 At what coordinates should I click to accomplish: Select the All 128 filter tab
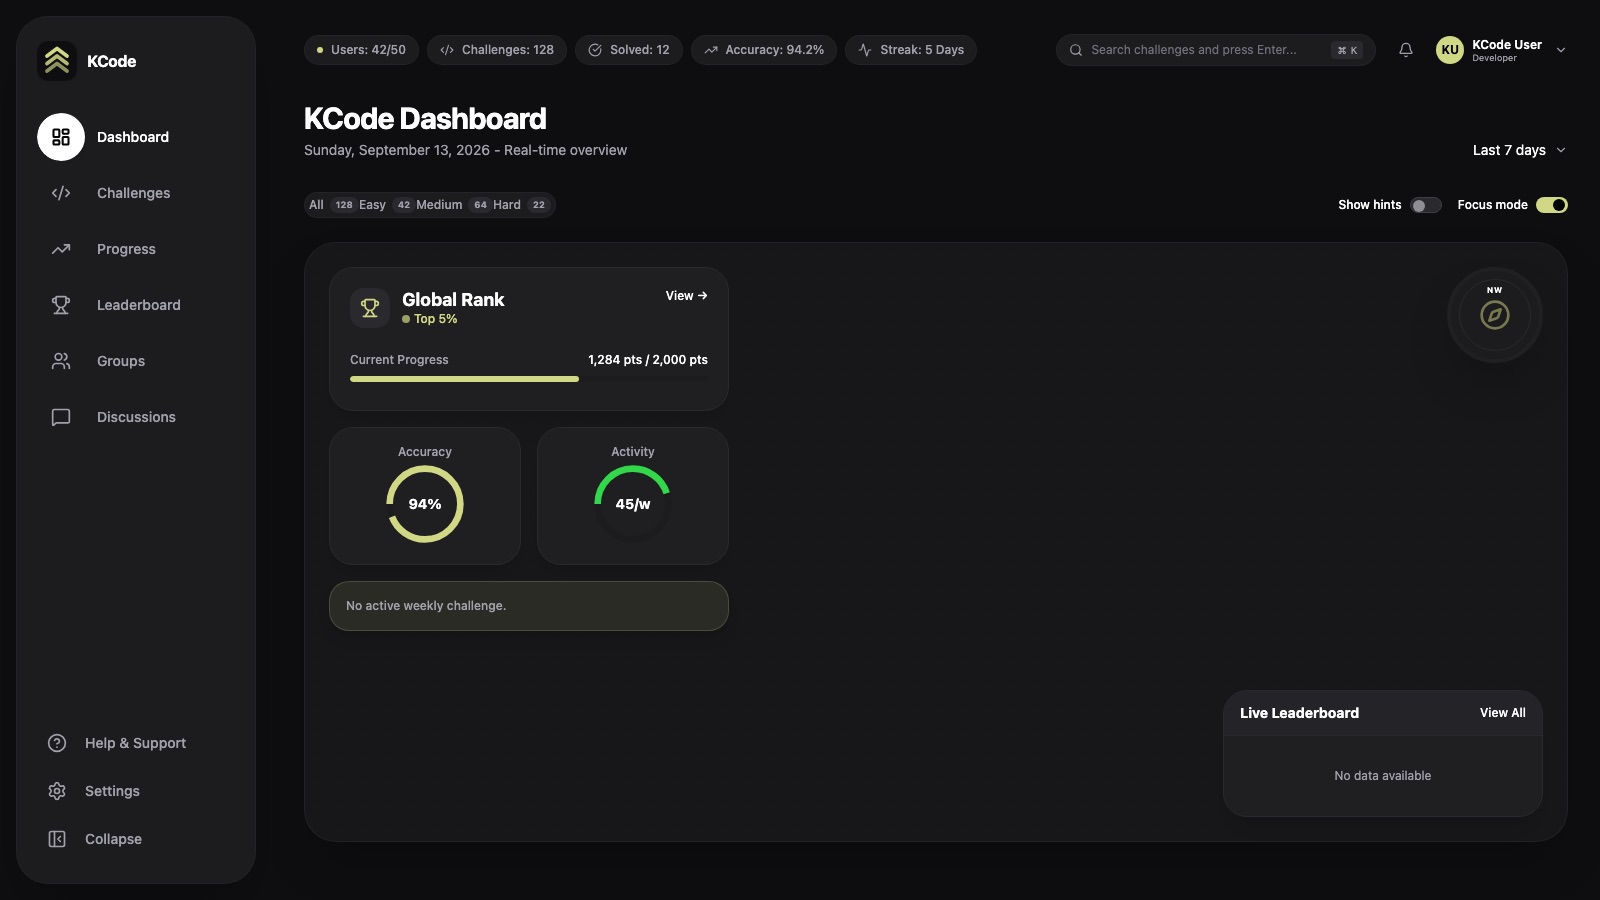click(x=331, y=205)
